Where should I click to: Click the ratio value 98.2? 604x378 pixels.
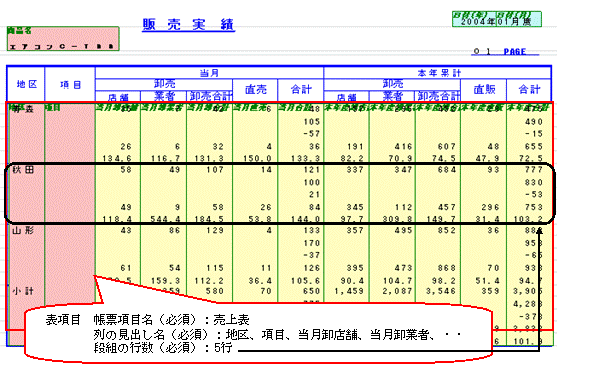pos(444,281)
